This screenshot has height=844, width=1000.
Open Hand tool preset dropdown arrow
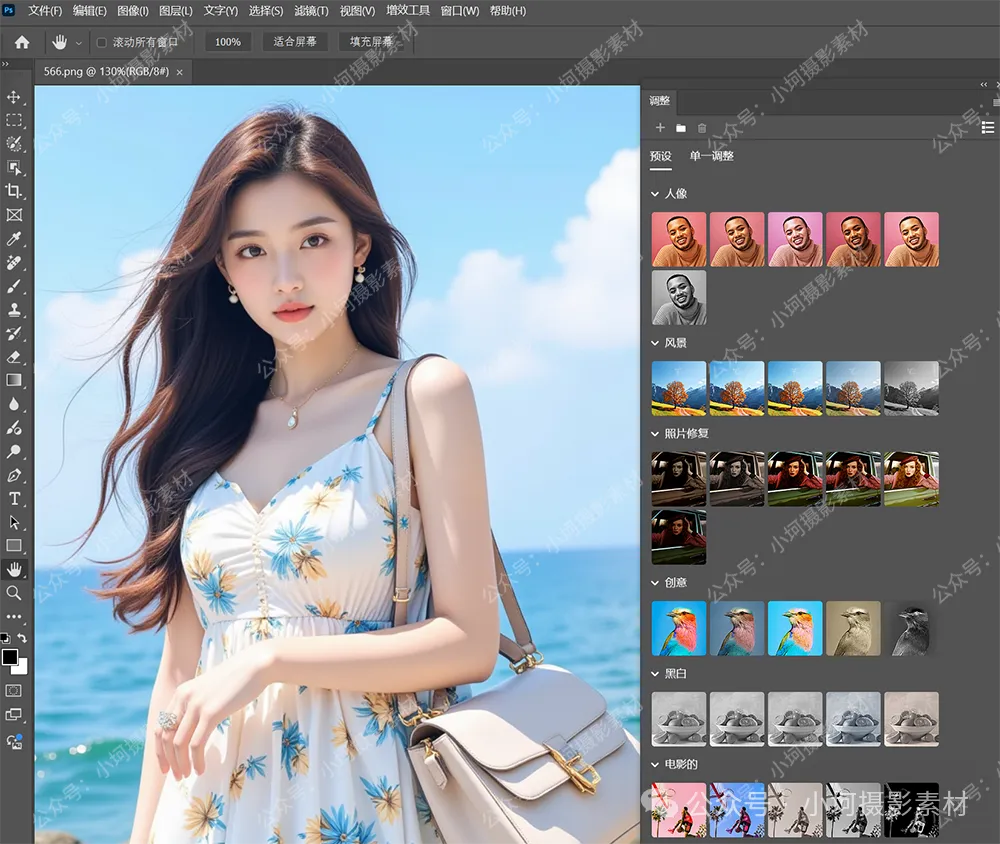coord(78,43)
